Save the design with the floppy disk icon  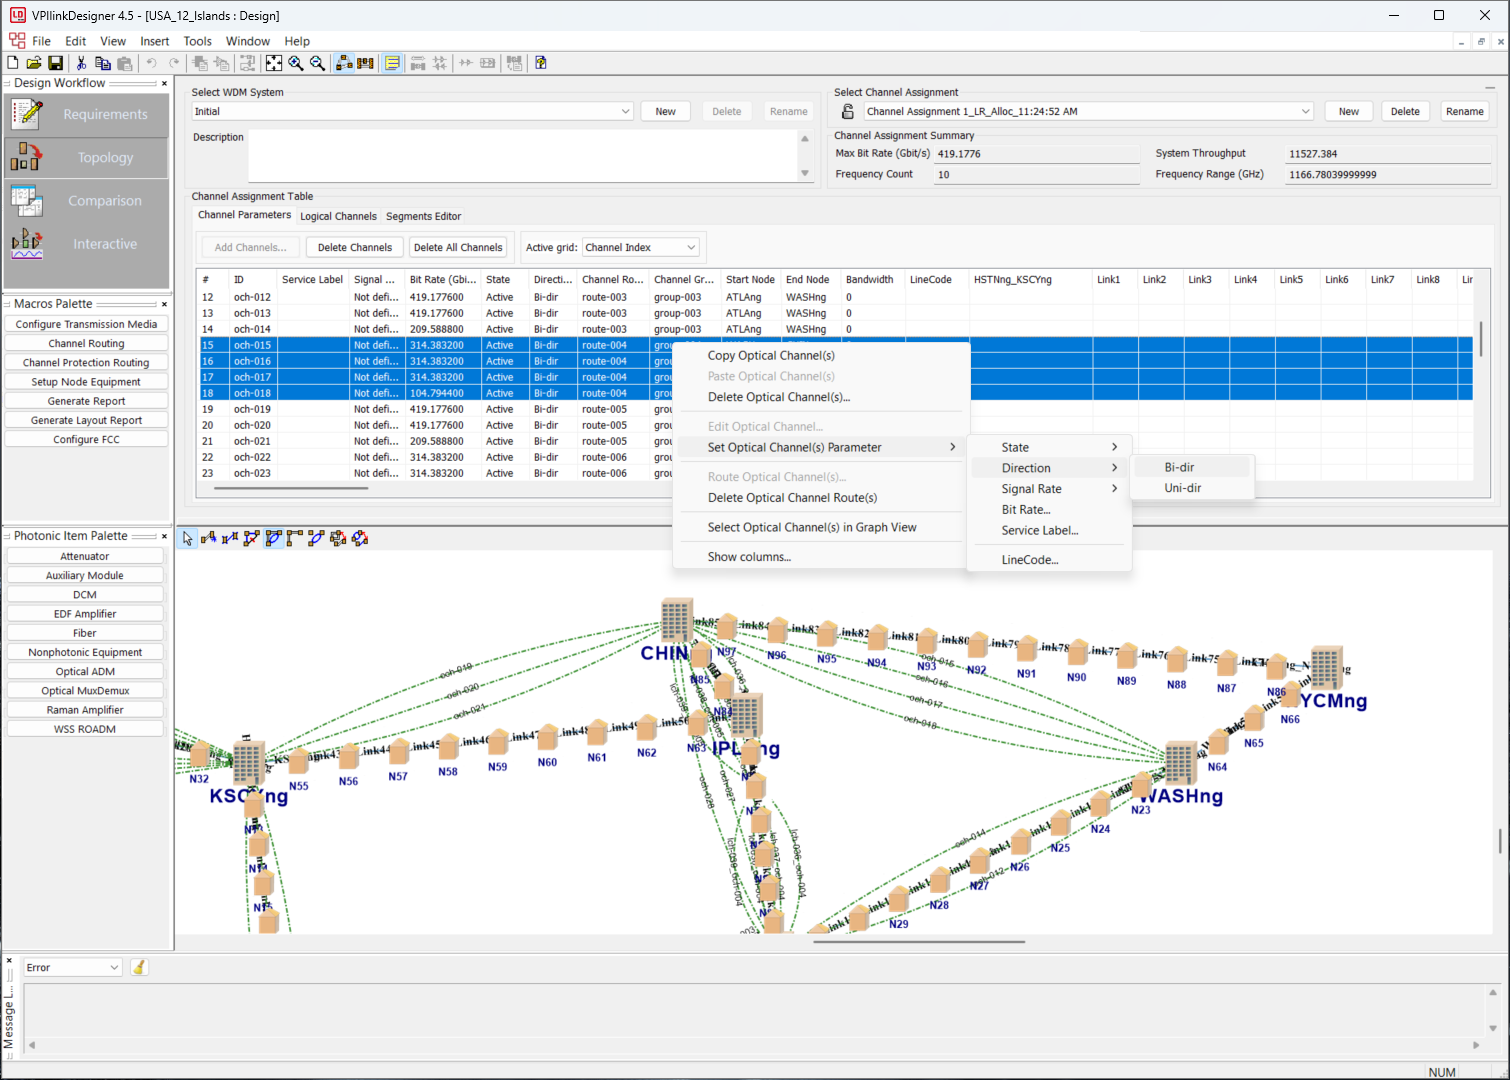56,63
